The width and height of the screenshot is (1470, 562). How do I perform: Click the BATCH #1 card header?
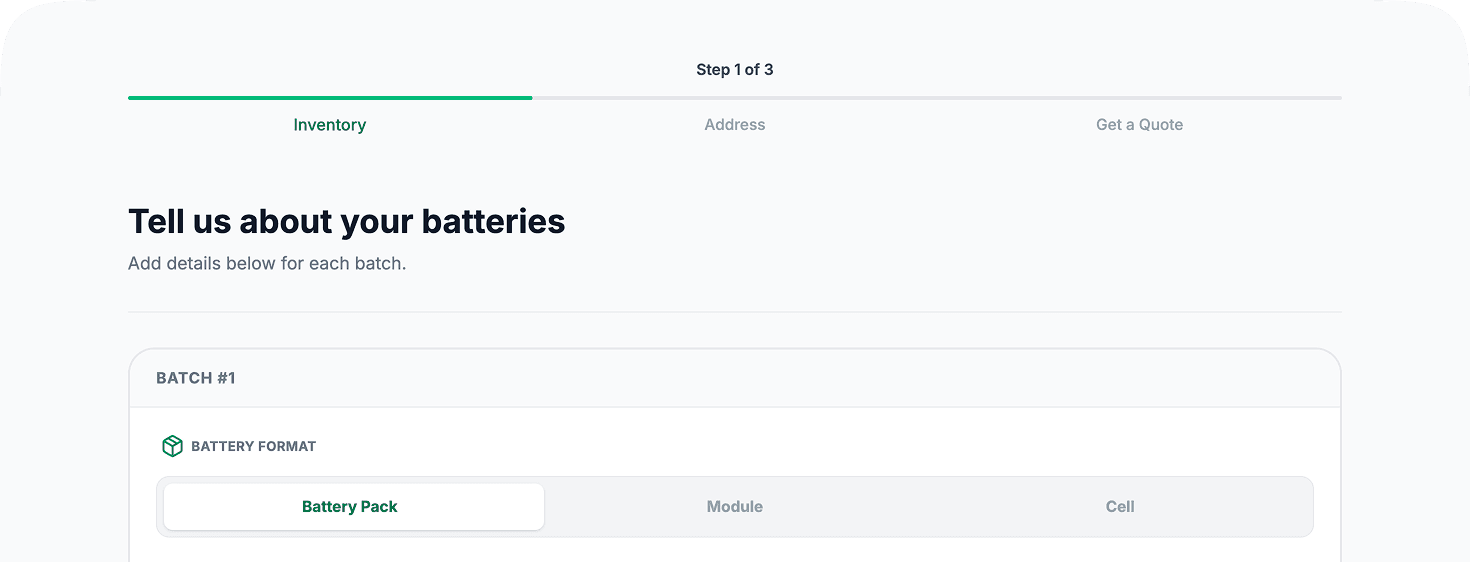click(196, 378)
